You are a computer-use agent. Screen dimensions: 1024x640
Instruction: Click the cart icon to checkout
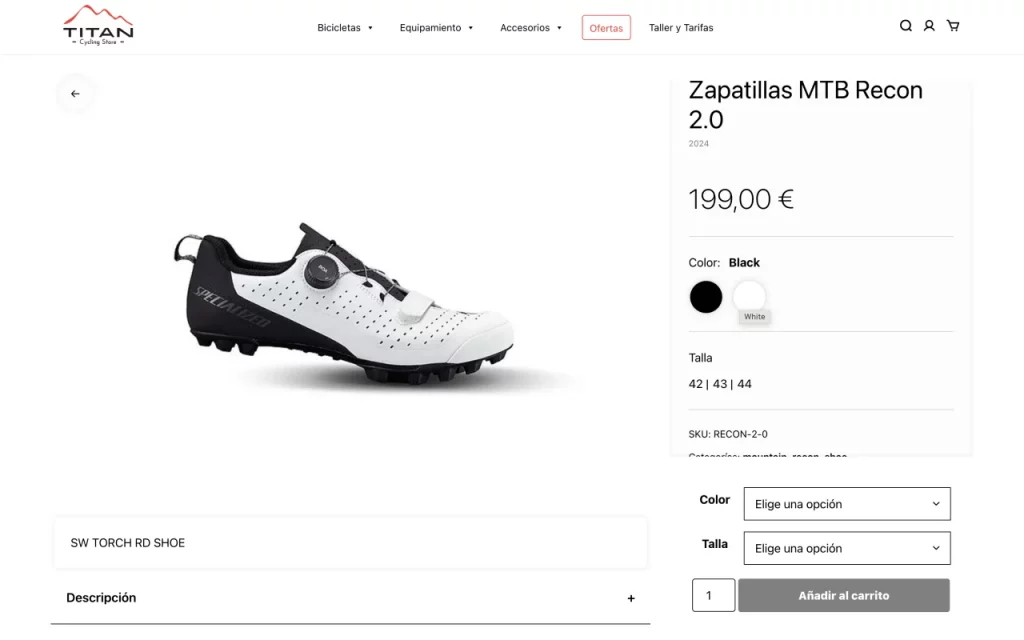[x=953, y=26]
